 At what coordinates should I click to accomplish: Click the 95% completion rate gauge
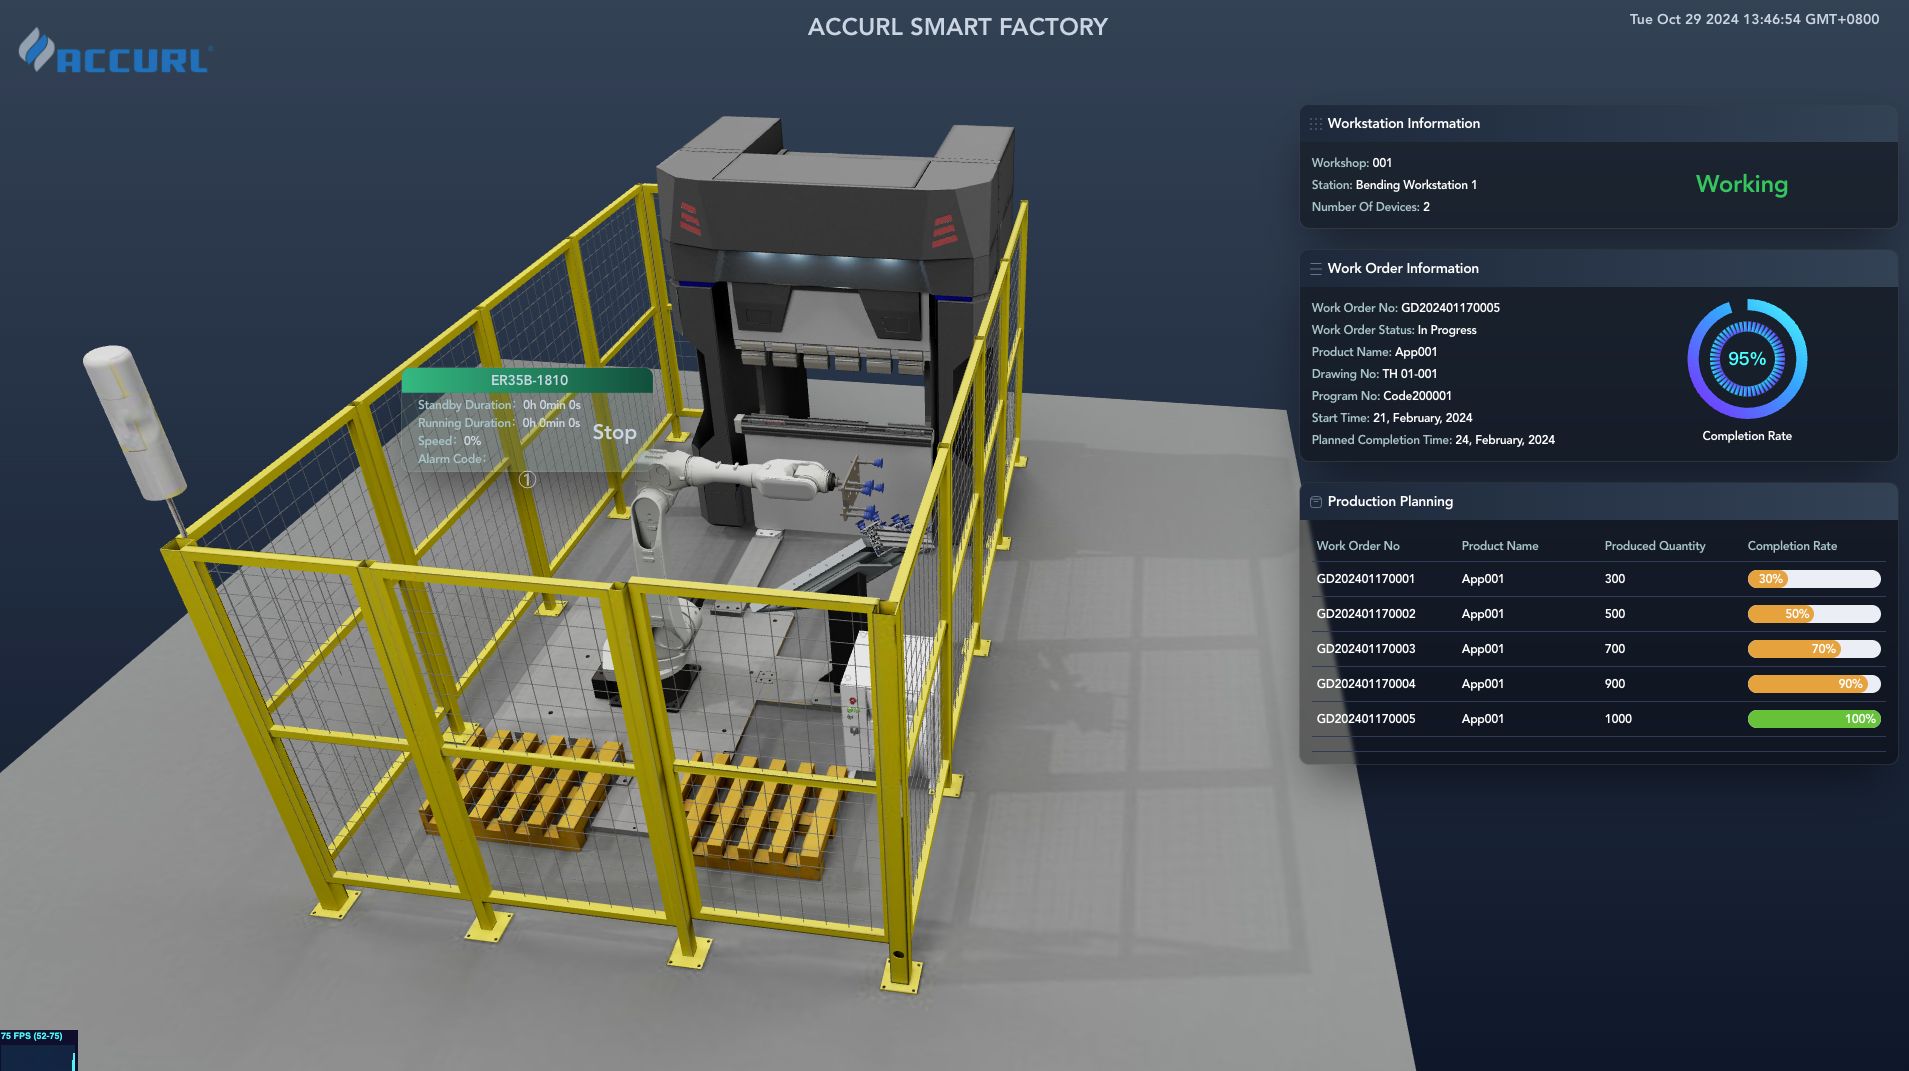pos(1747,359)
